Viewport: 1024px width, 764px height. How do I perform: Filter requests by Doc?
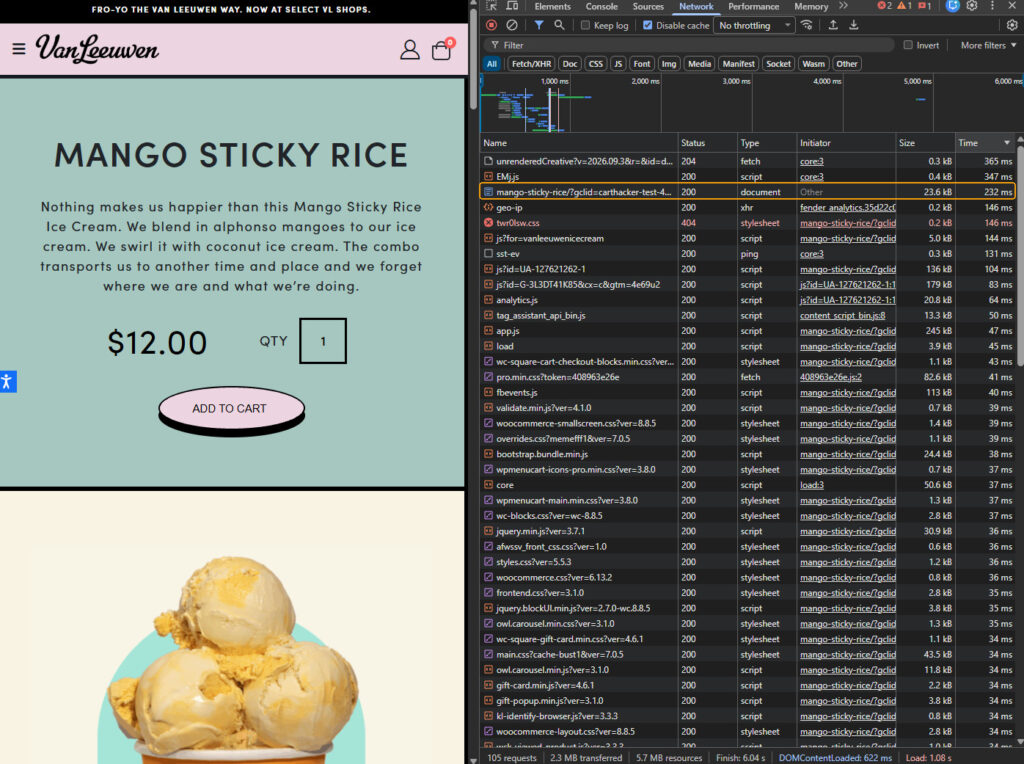(x=570, y=64)
